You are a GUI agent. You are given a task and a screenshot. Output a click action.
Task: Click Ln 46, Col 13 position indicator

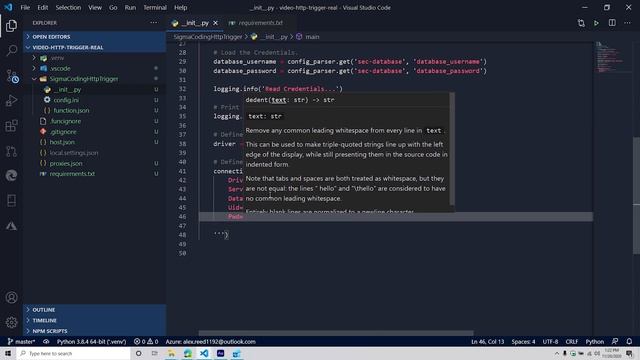click(x=487, y=342)
